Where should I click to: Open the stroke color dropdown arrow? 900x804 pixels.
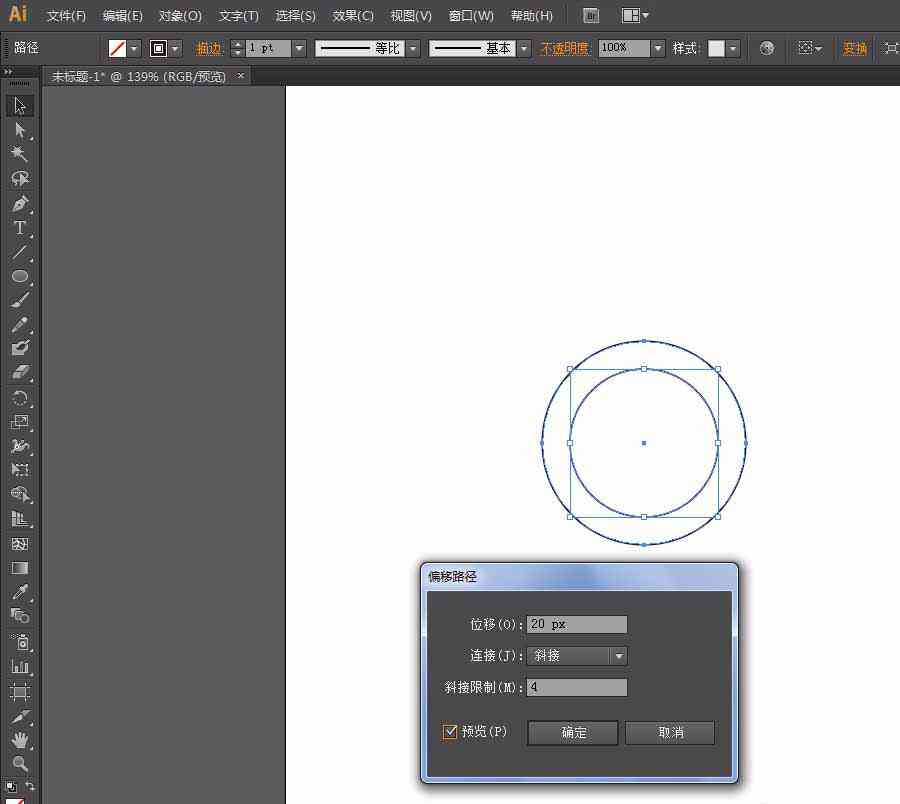(175, 49)
